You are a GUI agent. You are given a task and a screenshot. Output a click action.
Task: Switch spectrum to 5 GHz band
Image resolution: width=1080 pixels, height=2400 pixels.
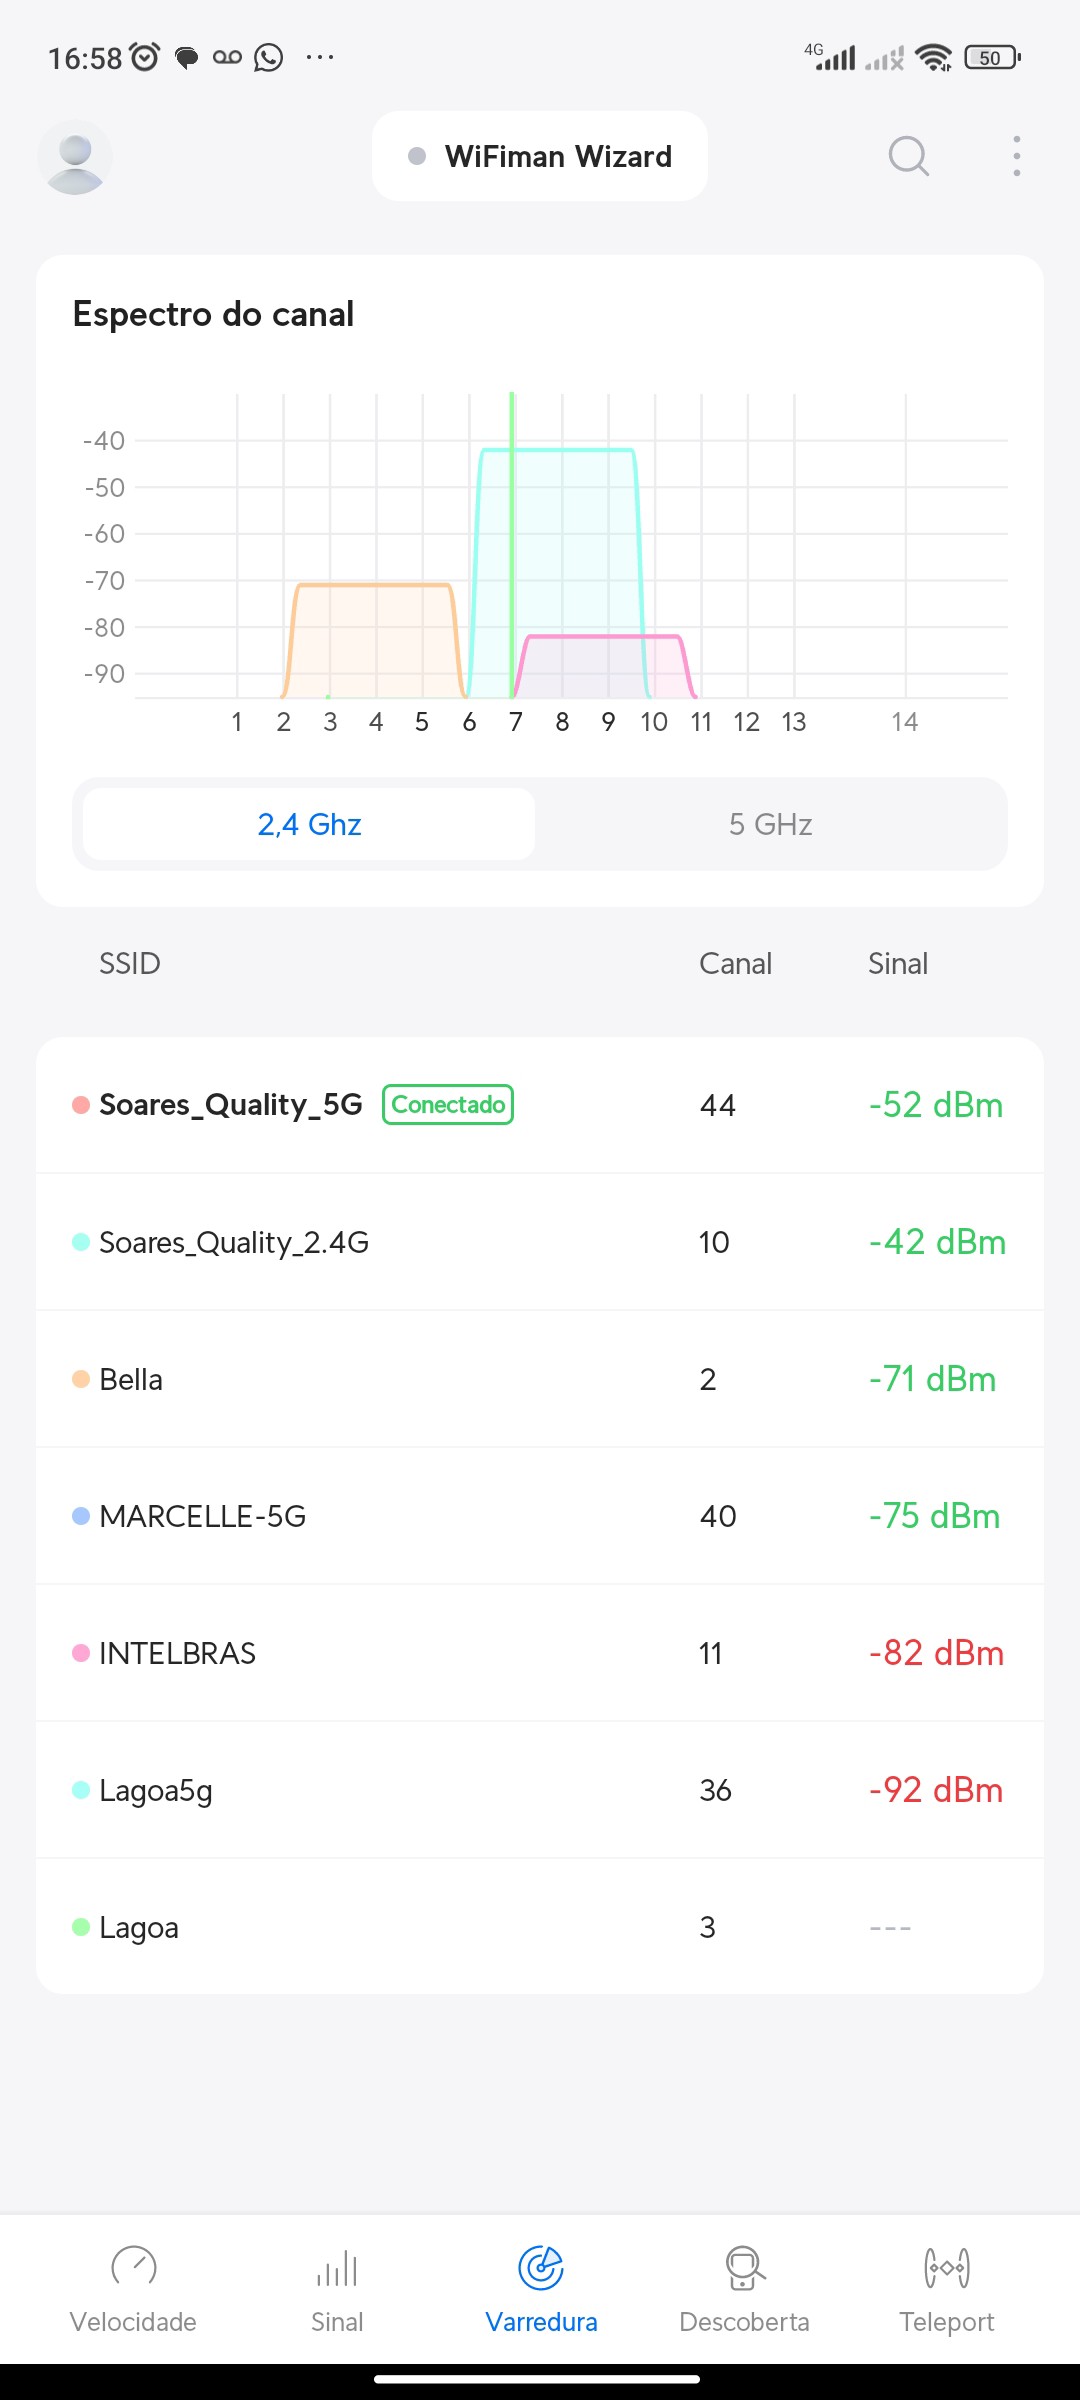coord(770,824)
